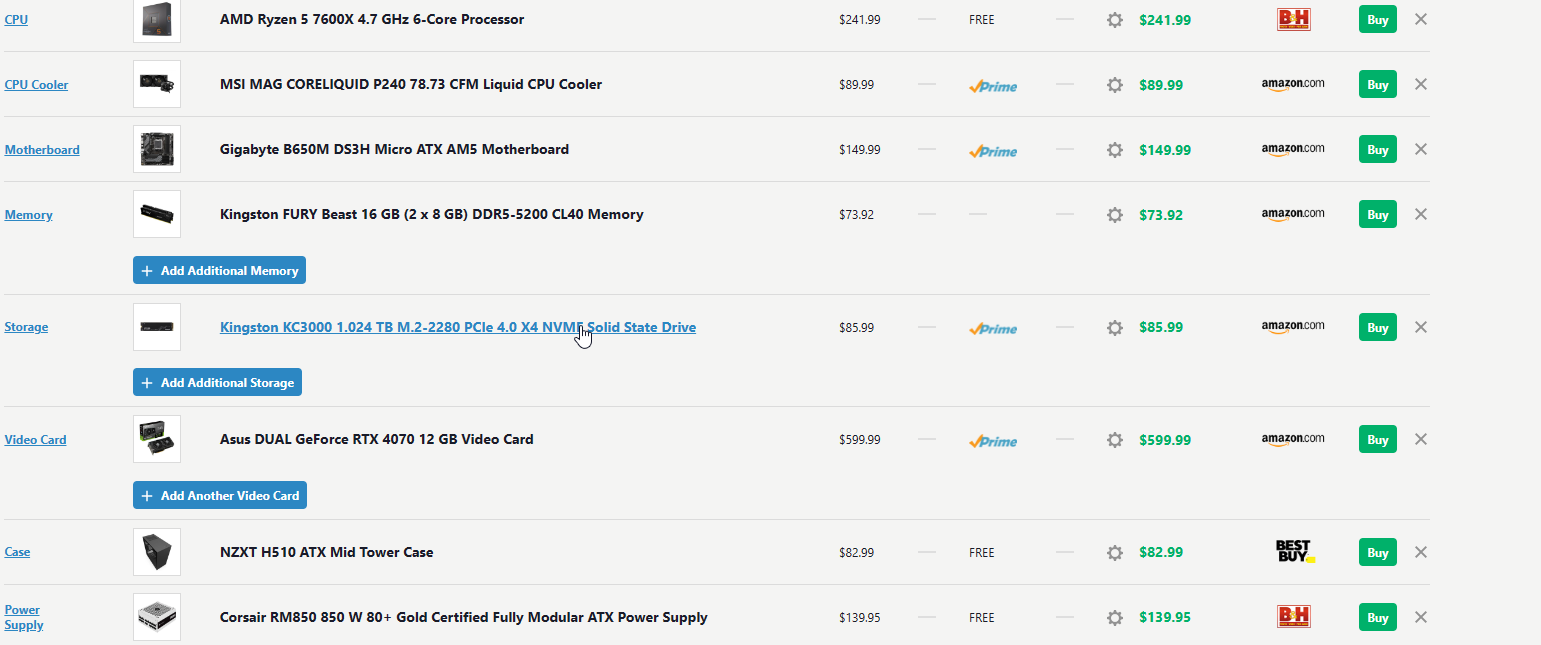
Task: Click the Asus RTX 4070 product image
Action: pos(157,439)
